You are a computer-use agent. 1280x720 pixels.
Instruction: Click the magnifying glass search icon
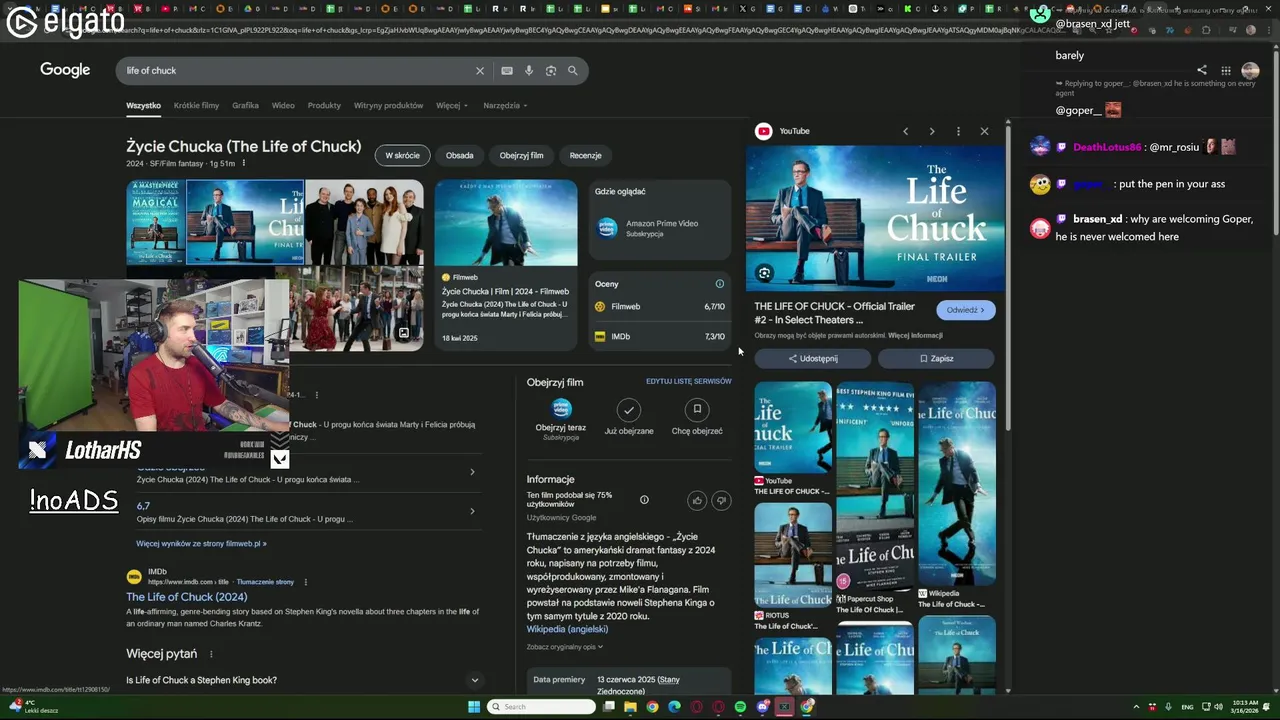[x=573, y=71]
